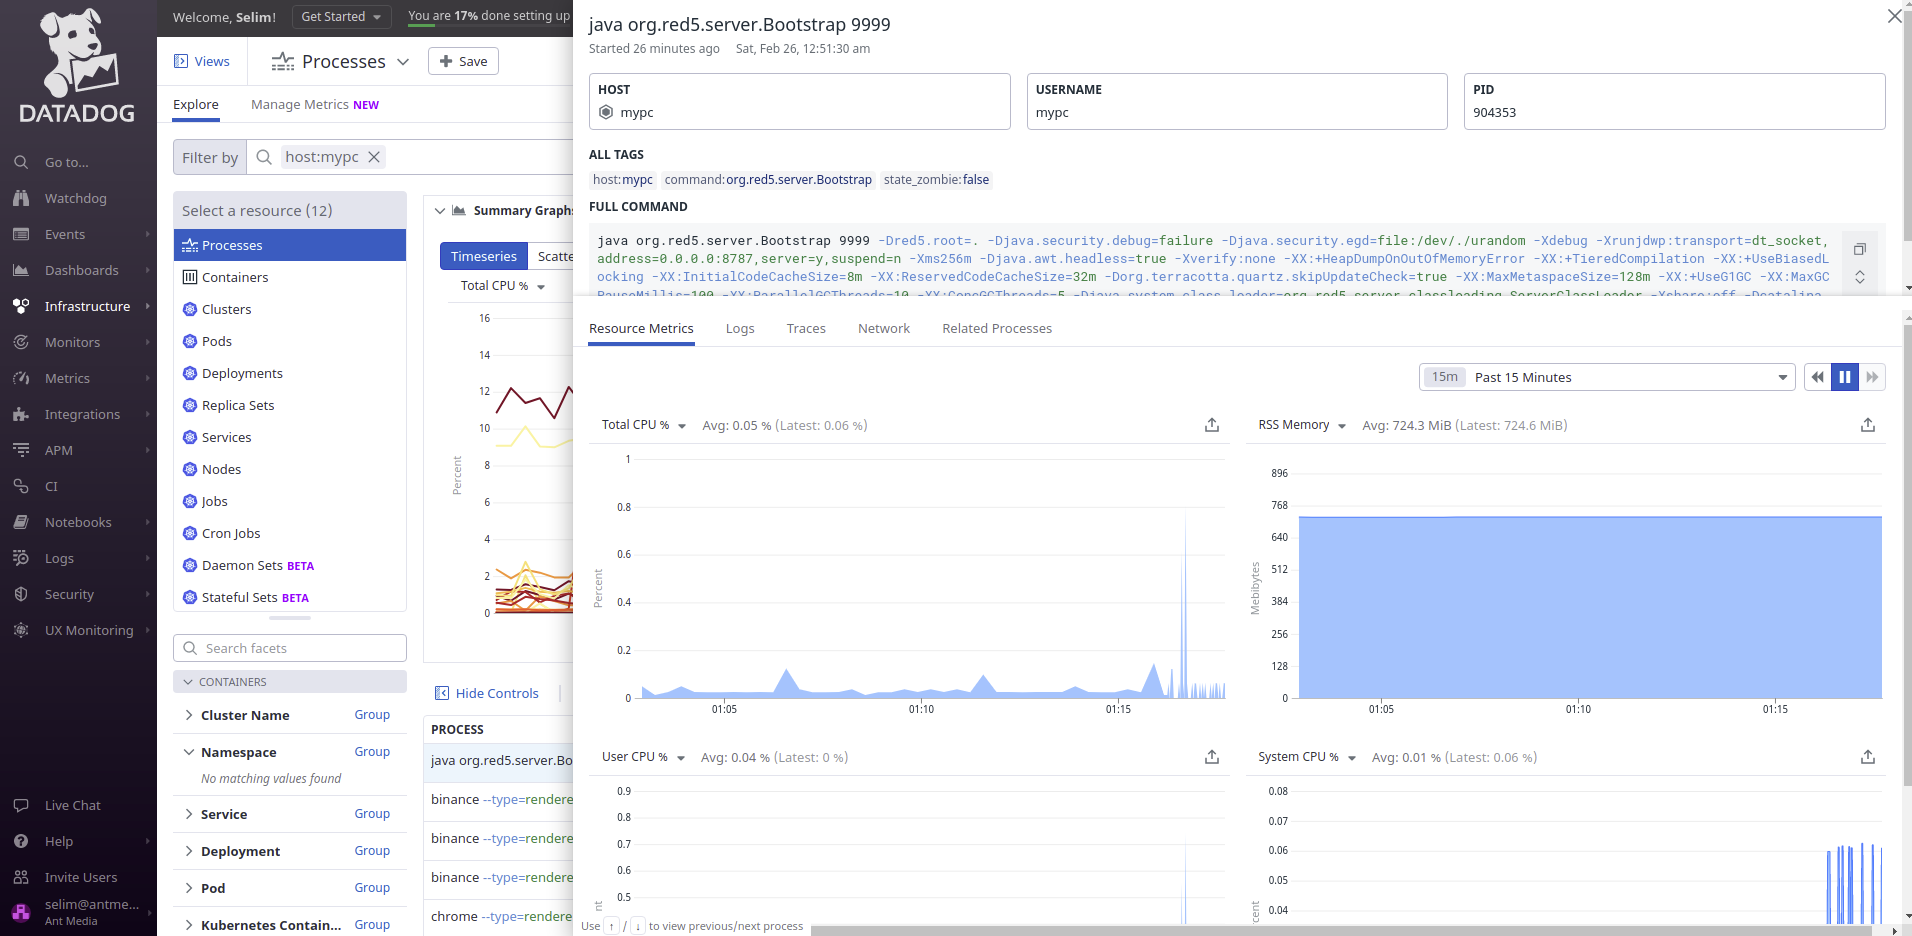The width and height of the screenshot is (1912, 936).
Task: Click Hide Controls link
Action: point(487,693)
